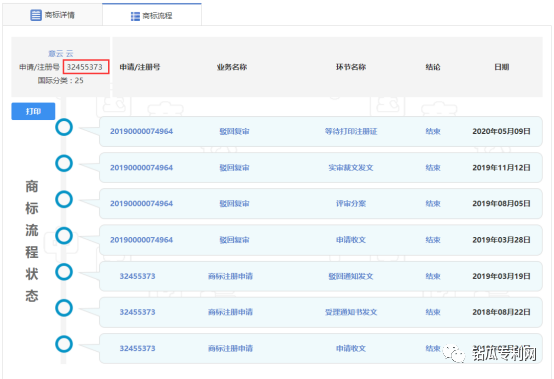Click the date 2019年03月28日

click(501, 240)
